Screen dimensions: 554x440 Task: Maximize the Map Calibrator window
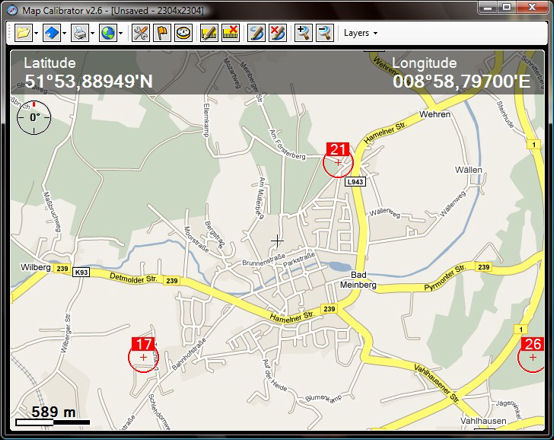coord(507,7)
